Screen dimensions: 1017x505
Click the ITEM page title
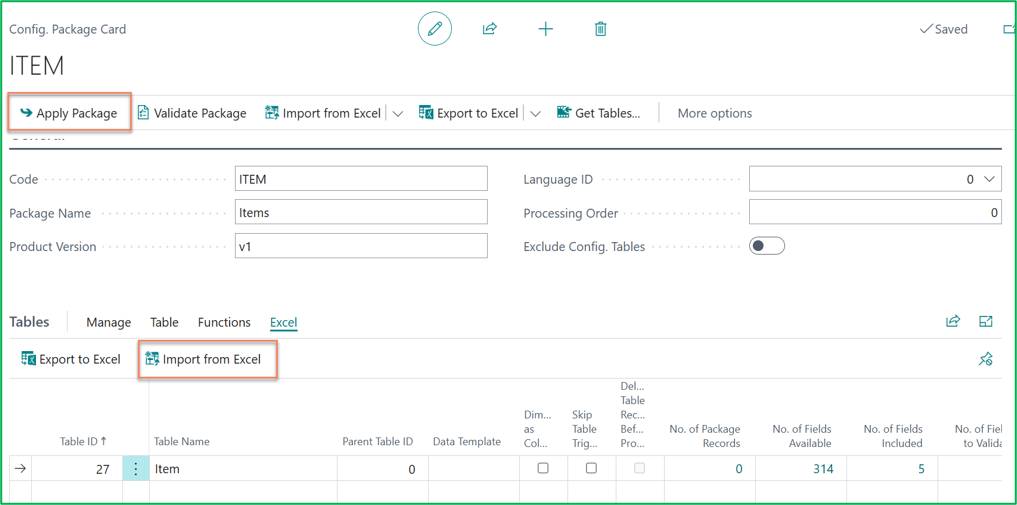point(37,66)
